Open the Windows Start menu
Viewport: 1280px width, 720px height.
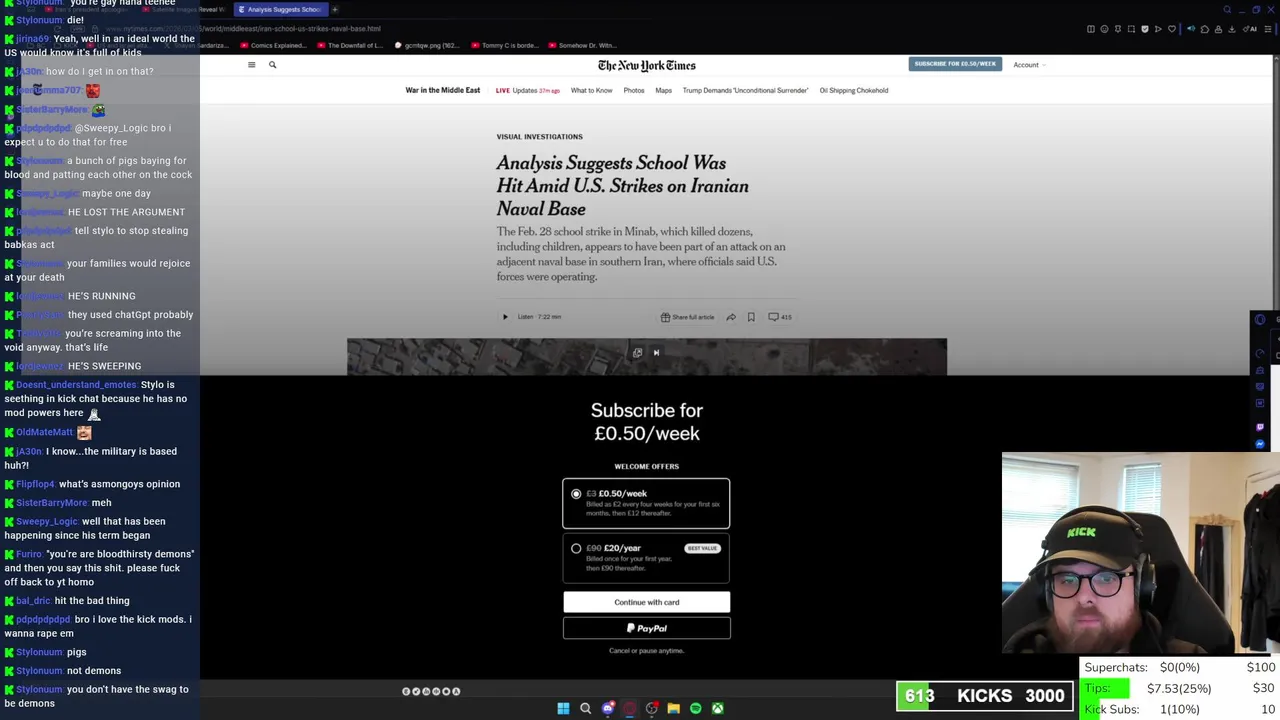pos(563,708)
